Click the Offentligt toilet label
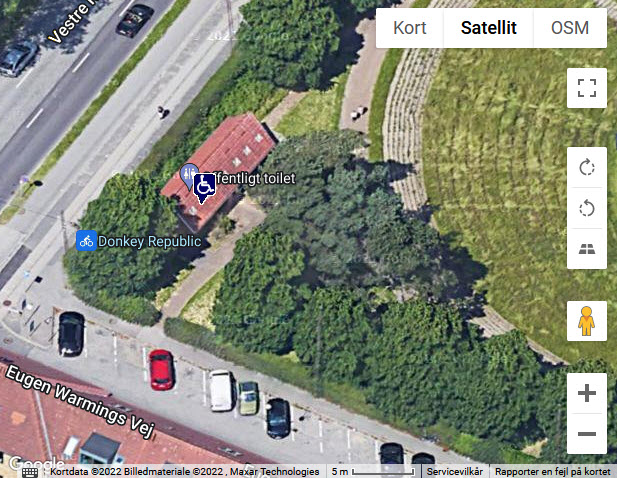The height and width of the screenshot is (478, 617). coord(255,178)
